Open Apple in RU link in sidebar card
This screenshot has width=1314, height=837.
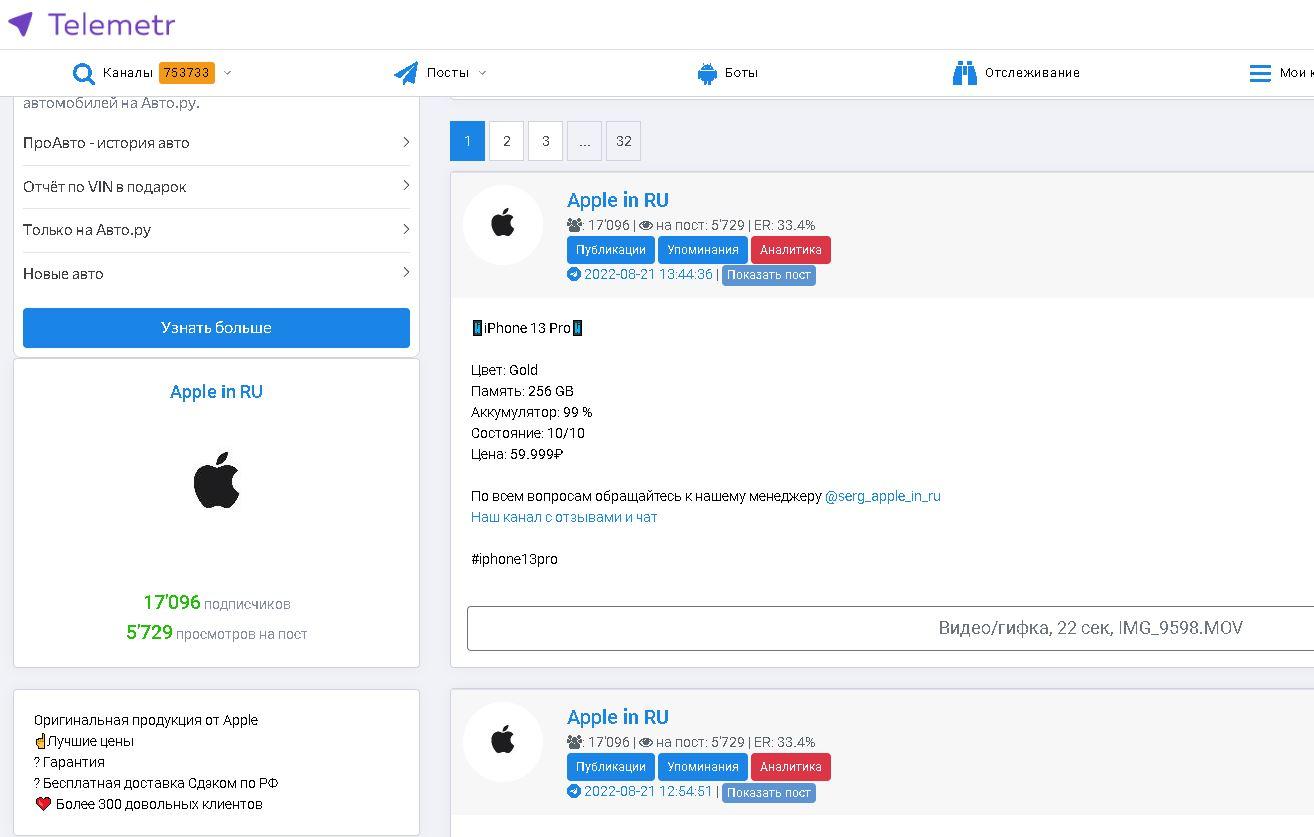pyautogui.click(x=216, y=392)
